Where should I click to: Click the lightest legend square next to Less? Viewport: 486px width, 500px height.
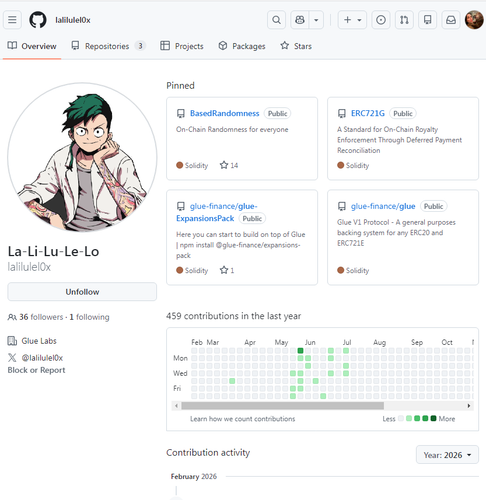click(401, 418)
